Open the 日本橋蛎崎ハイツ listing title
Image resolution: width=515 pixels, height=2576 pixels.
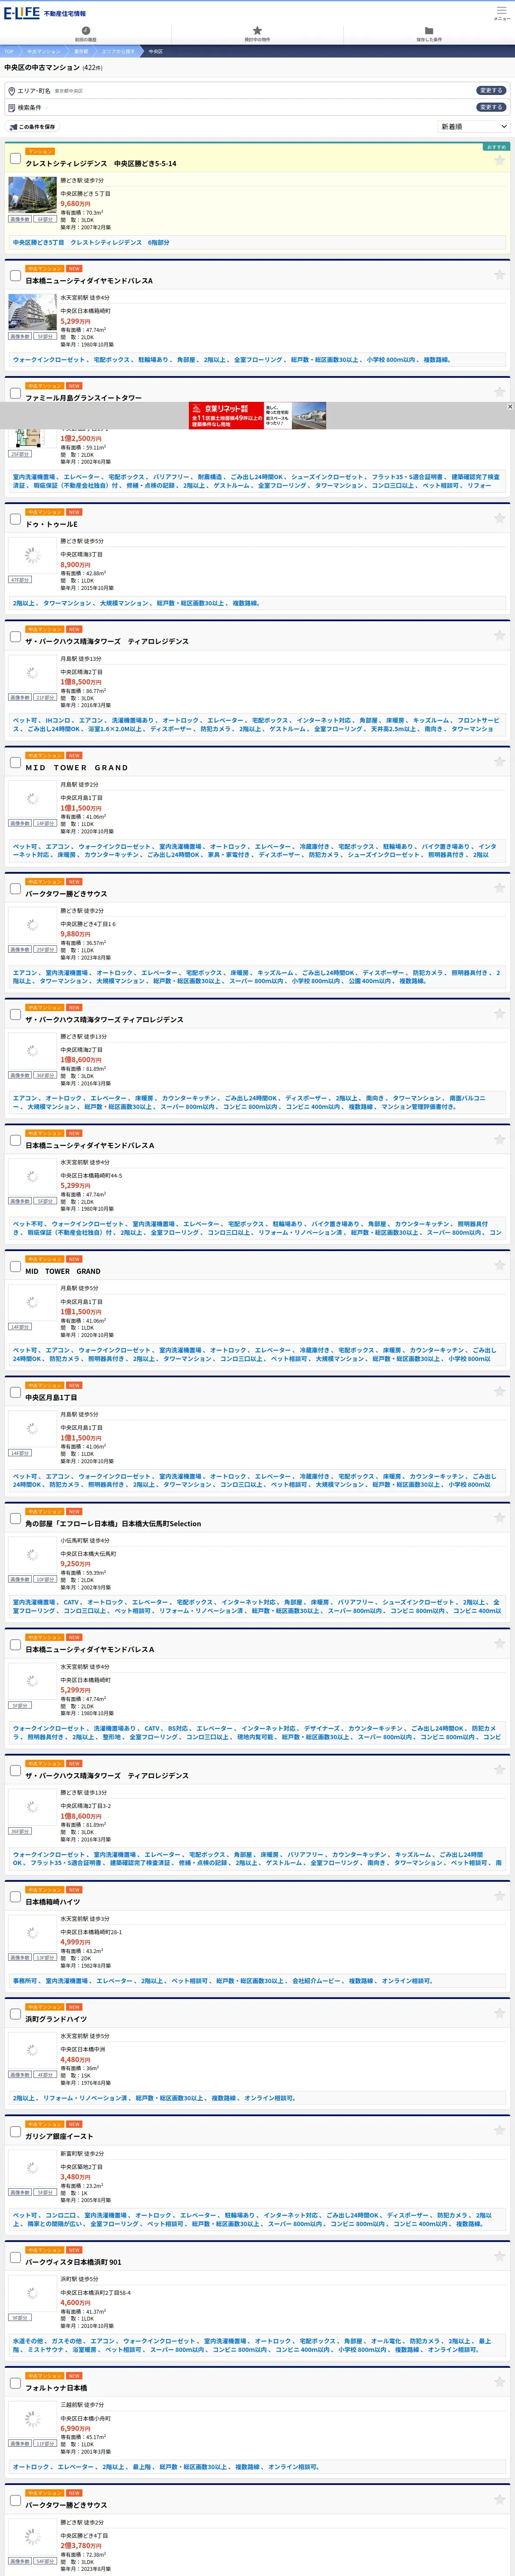(x=53, y=1902)
